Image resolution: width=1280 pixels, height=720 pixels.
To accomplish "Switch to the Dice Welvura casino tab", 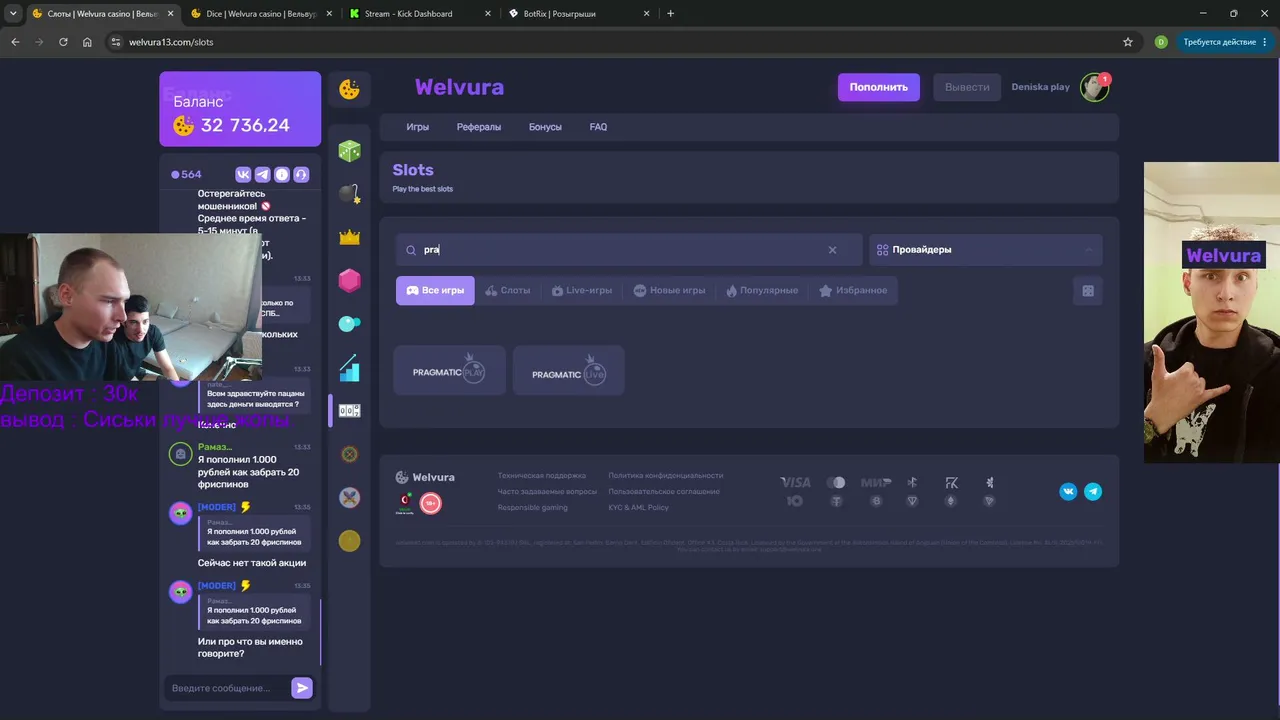I will (x=260, y=14).
